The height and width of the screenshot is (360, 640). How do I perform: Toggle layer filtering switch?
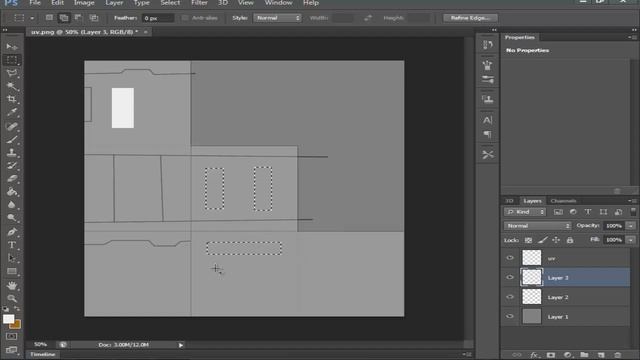(x=633, y=211)
